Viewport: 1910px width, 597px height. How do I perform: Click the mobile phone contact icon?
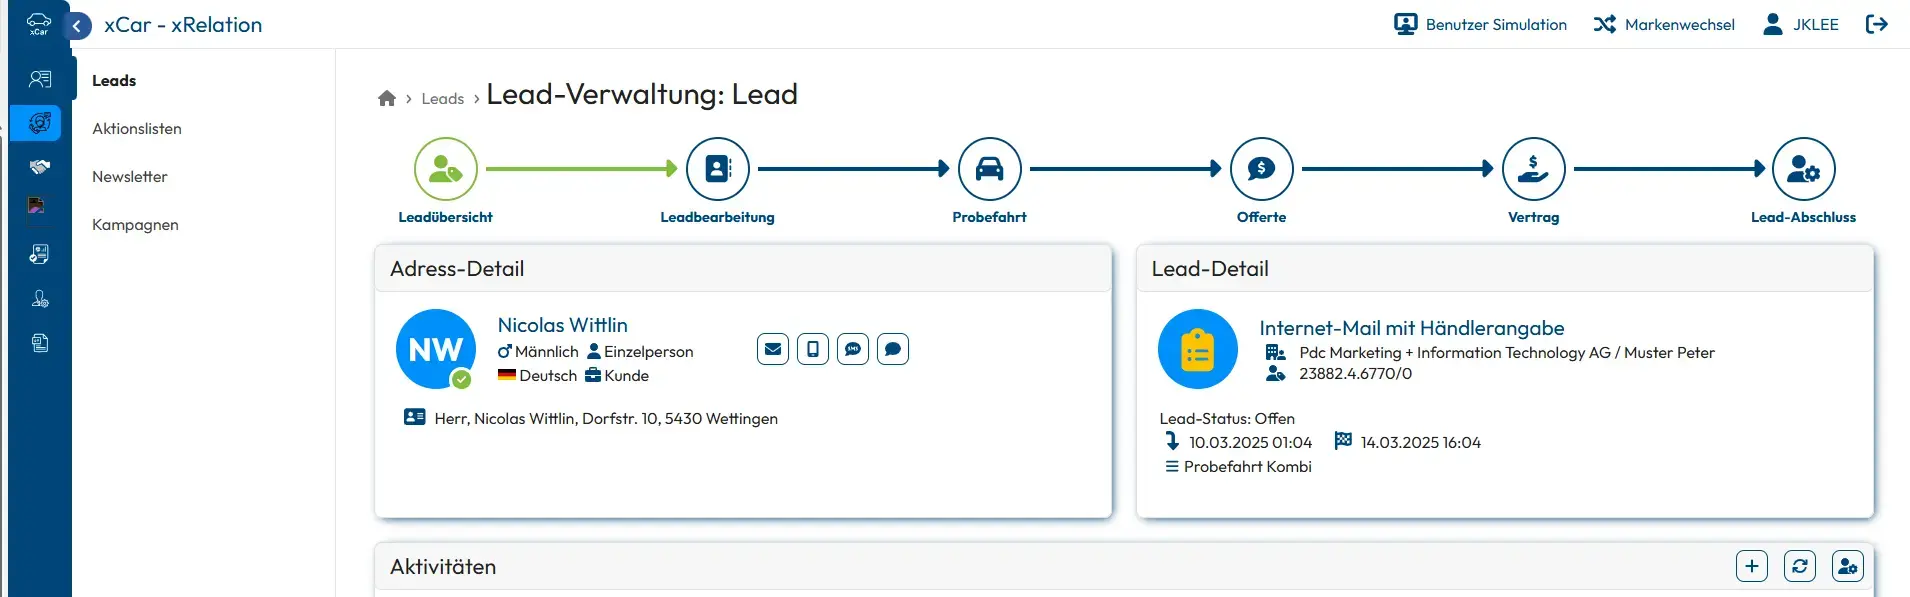point(813,349)
